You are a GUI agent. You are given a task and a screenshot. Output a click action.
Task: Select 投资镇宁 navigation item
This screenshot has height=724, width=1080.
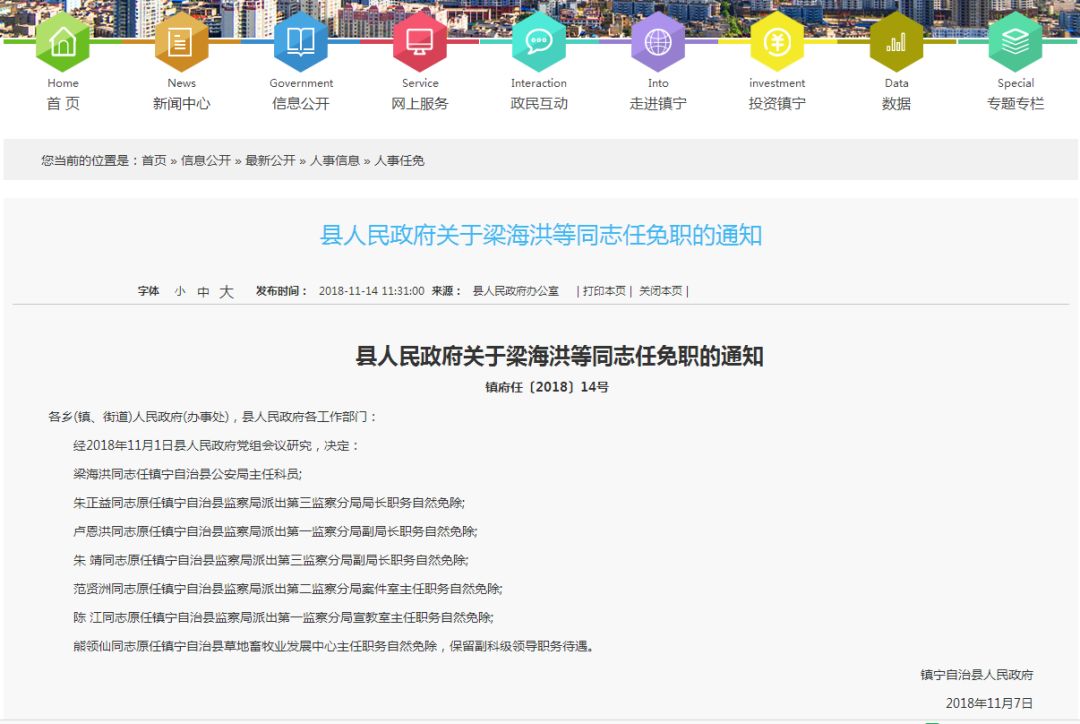click(x=777, y=104)
